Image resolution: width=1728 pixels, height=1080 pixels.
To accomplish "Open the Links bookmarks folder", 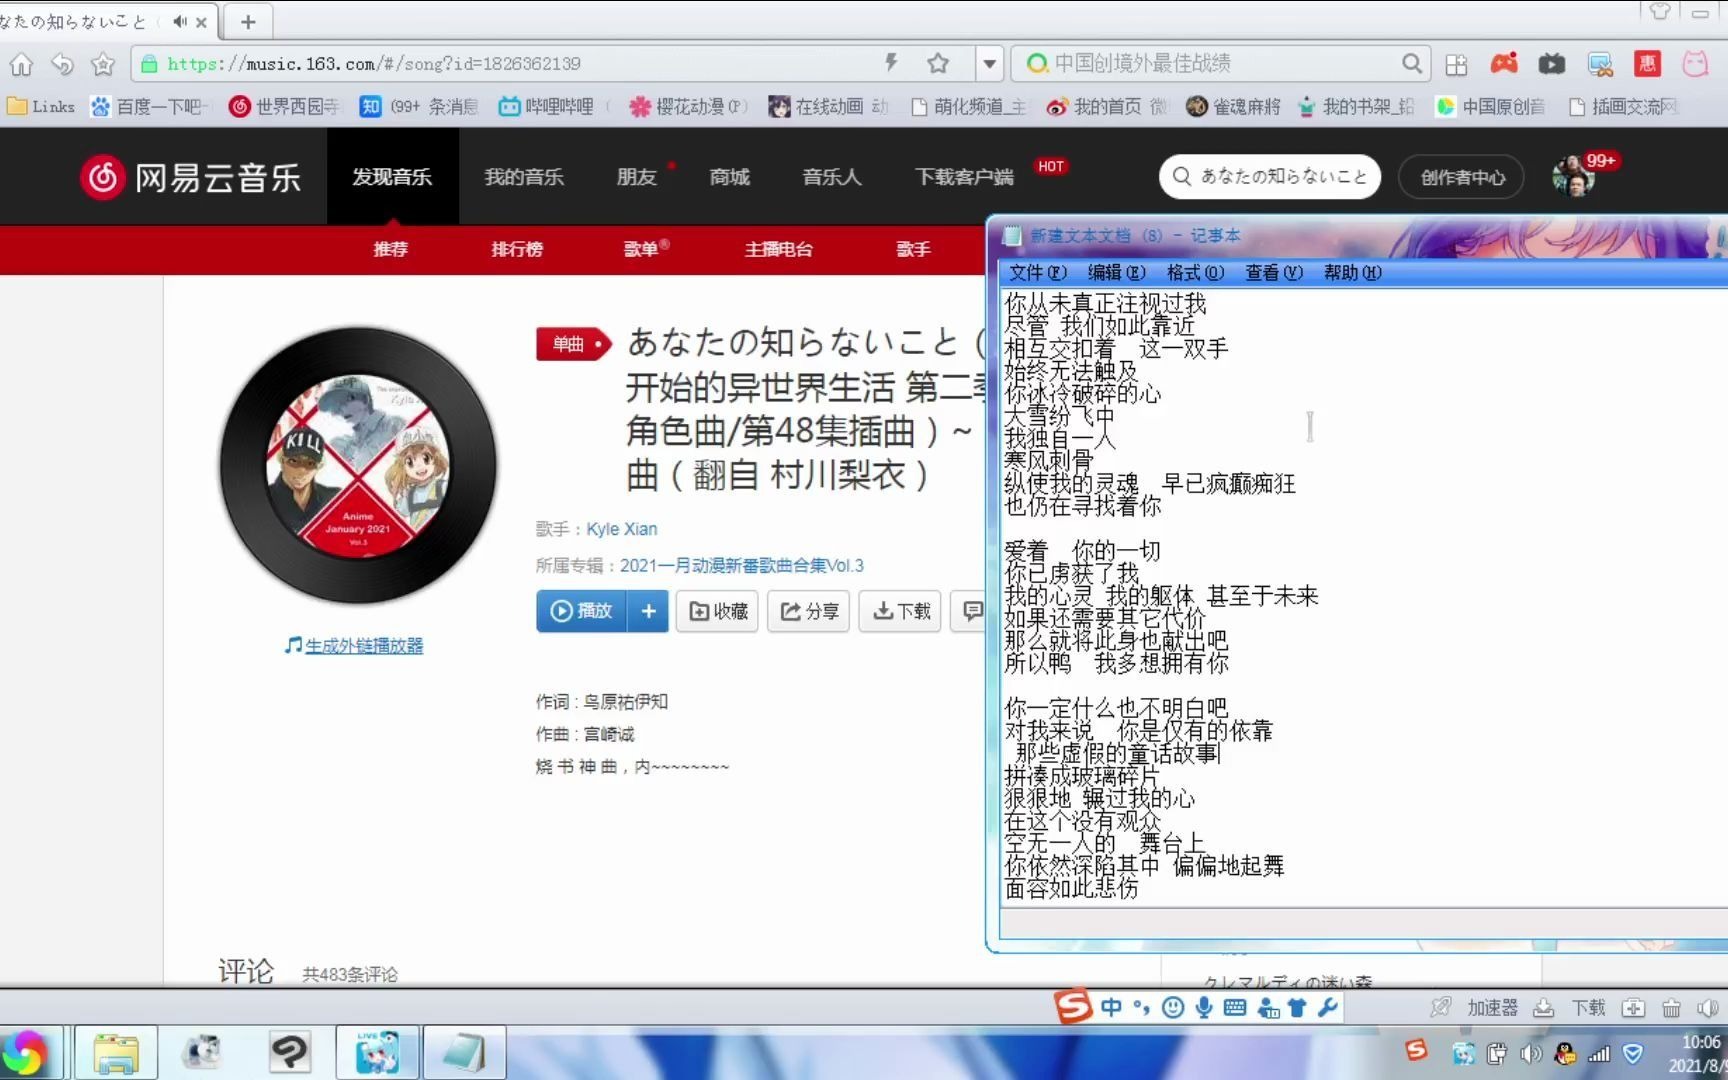I will pyautogui.click(x=41, y=106).
